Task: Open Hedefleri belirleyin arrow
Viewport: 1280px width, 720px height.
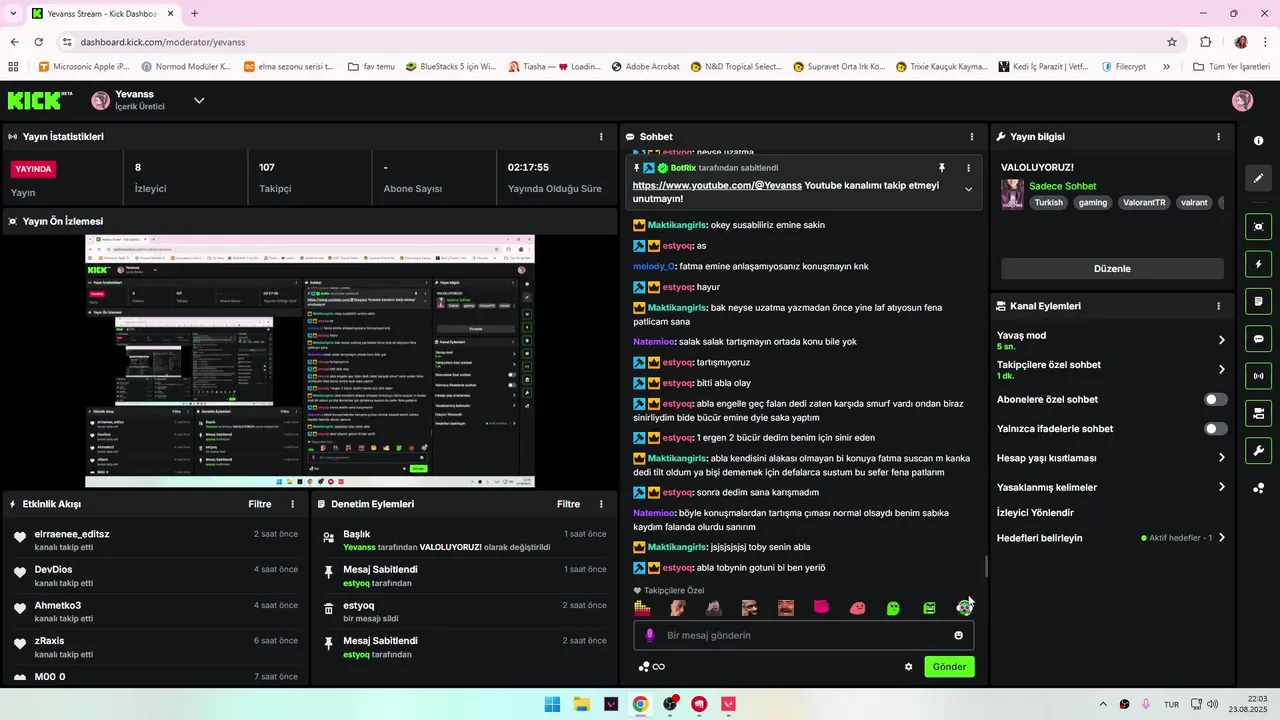Action: pyautogui.click(x=1221, y=538)
